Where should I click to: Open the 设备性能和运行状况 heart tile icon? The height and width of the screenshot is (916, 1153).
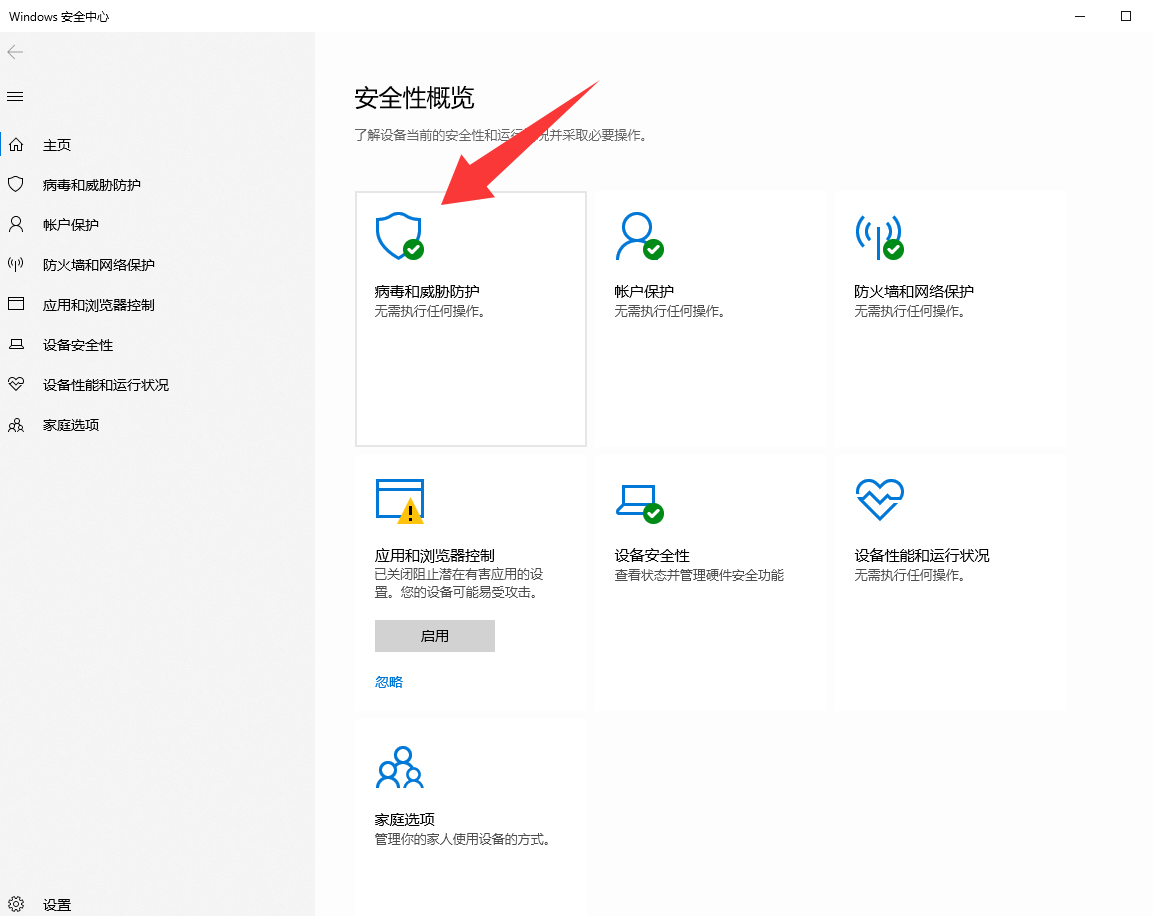click(879, 500)
